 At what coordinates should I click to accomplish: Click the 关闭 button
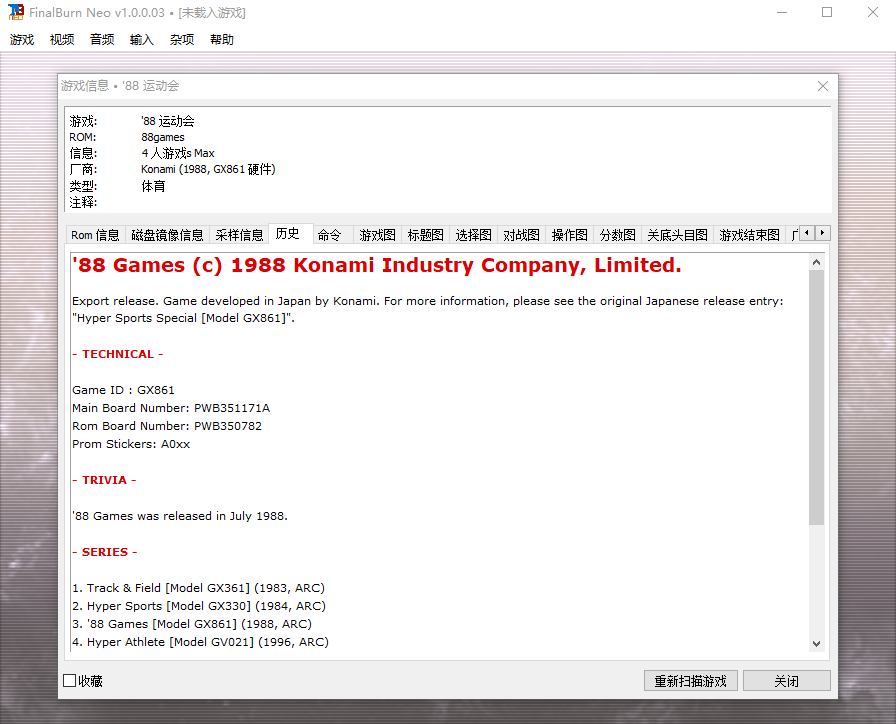tap(786, 681)
